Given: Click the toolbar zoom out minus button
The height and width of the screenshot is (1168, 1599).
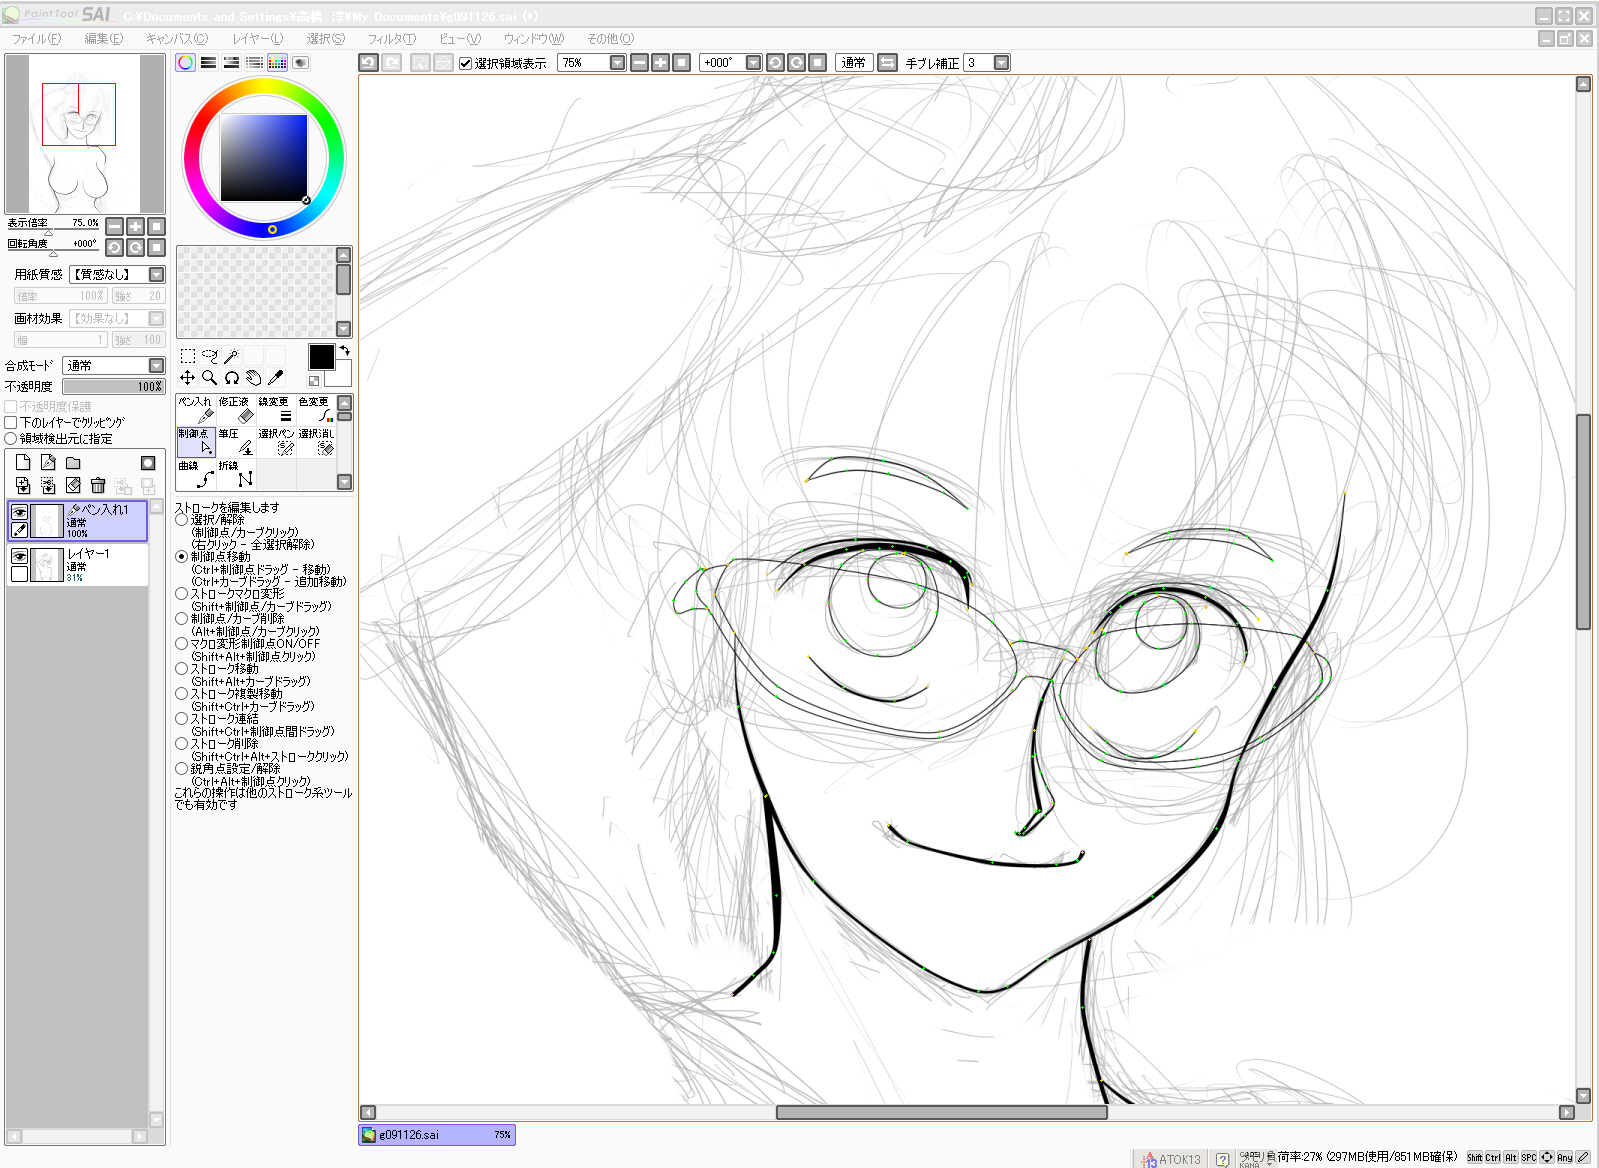Looking at the screenshot, I should 639,62.
